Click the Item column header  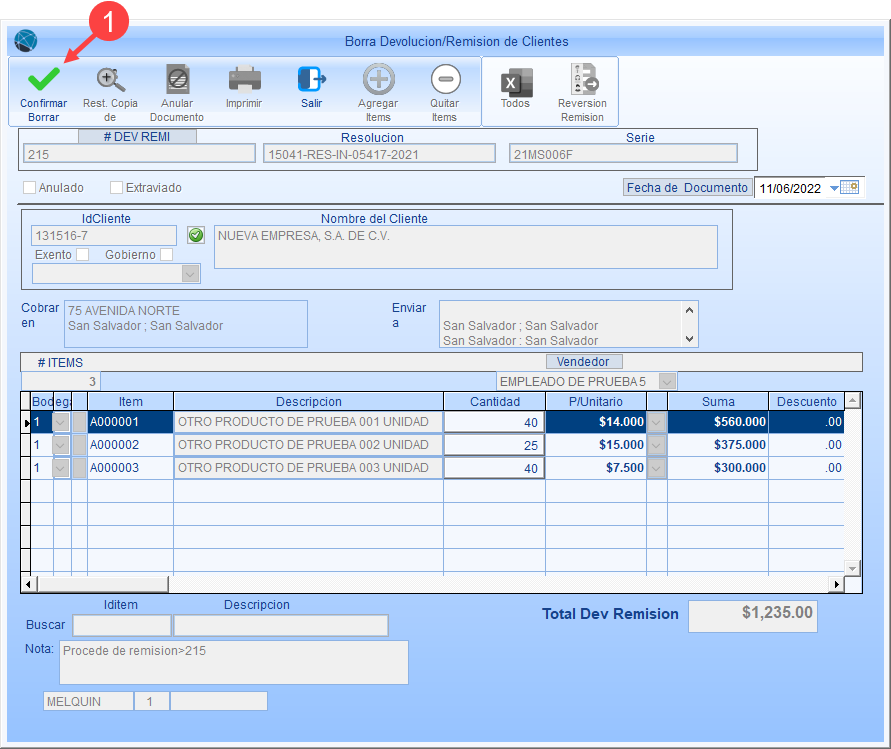pos(131,401)
